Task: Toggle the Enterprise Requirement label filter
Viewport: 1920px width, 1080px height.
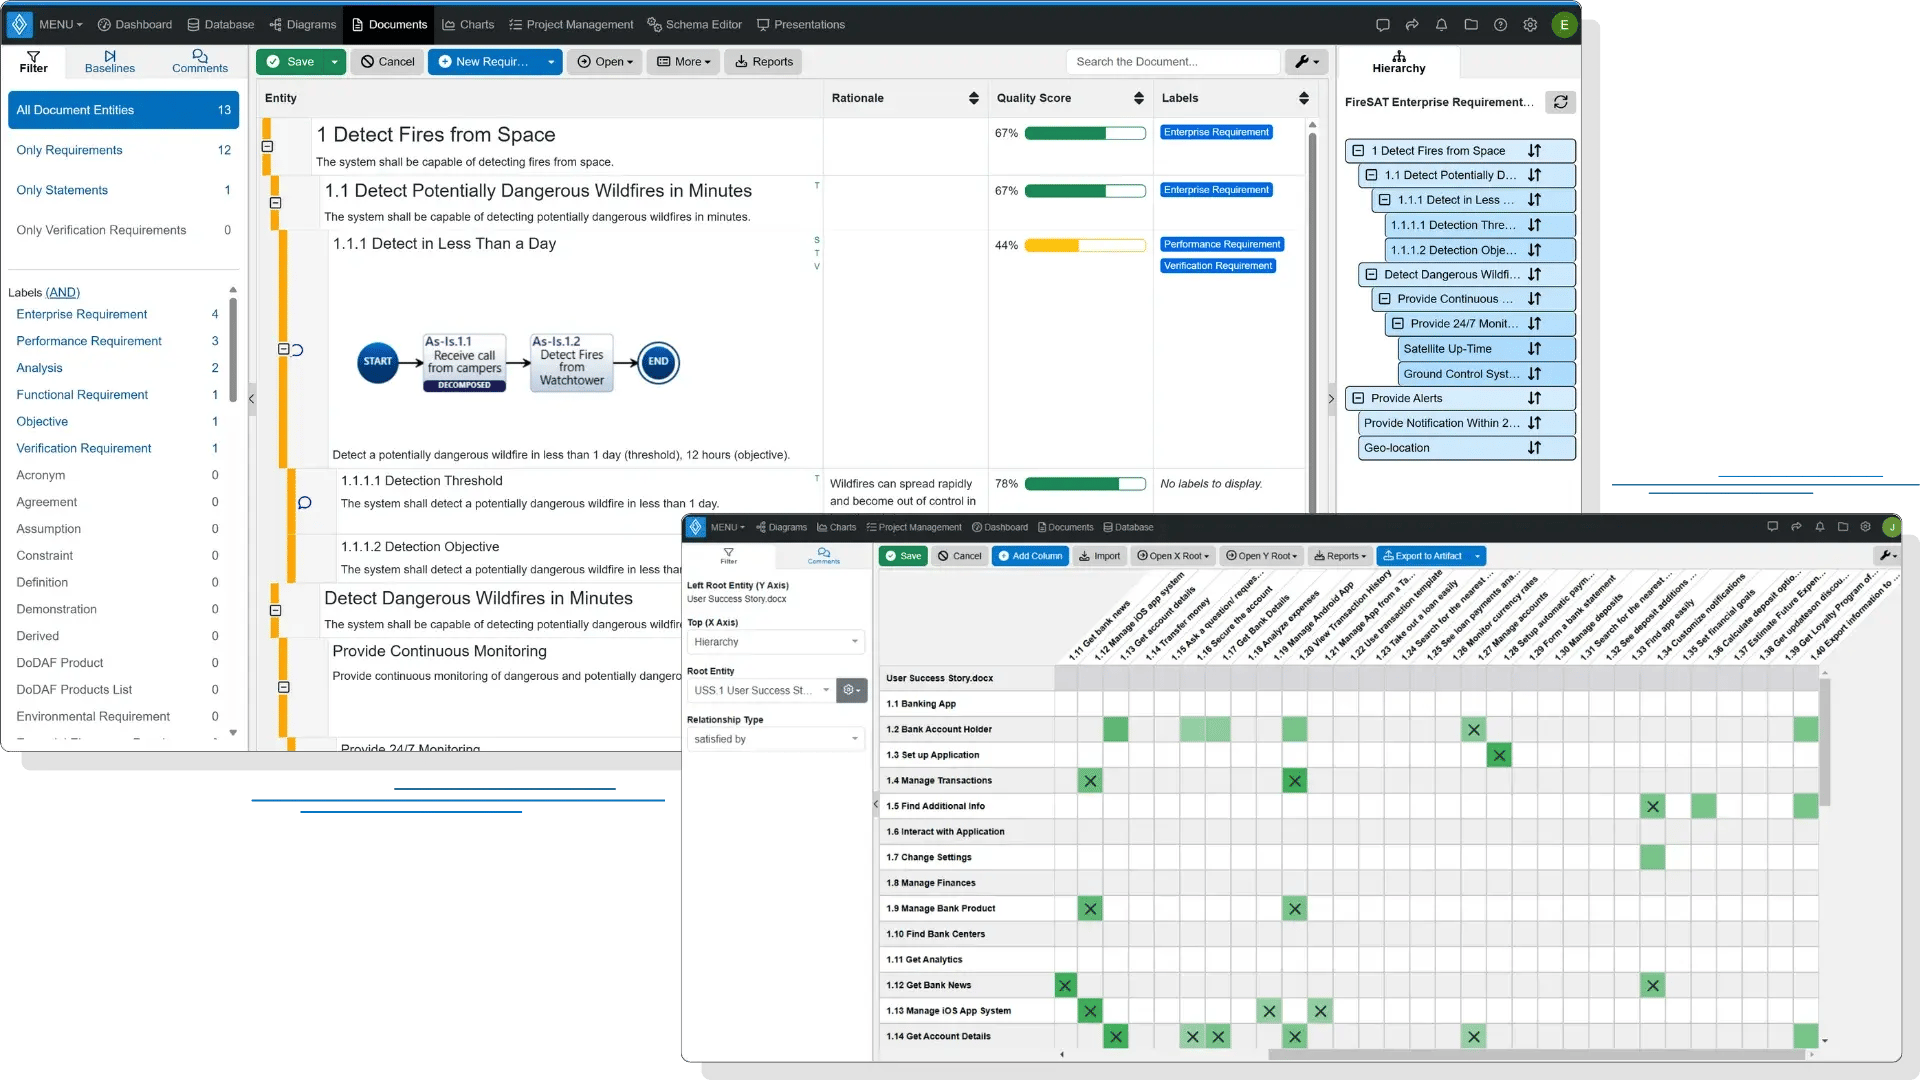Action: [x=82, y=314]
